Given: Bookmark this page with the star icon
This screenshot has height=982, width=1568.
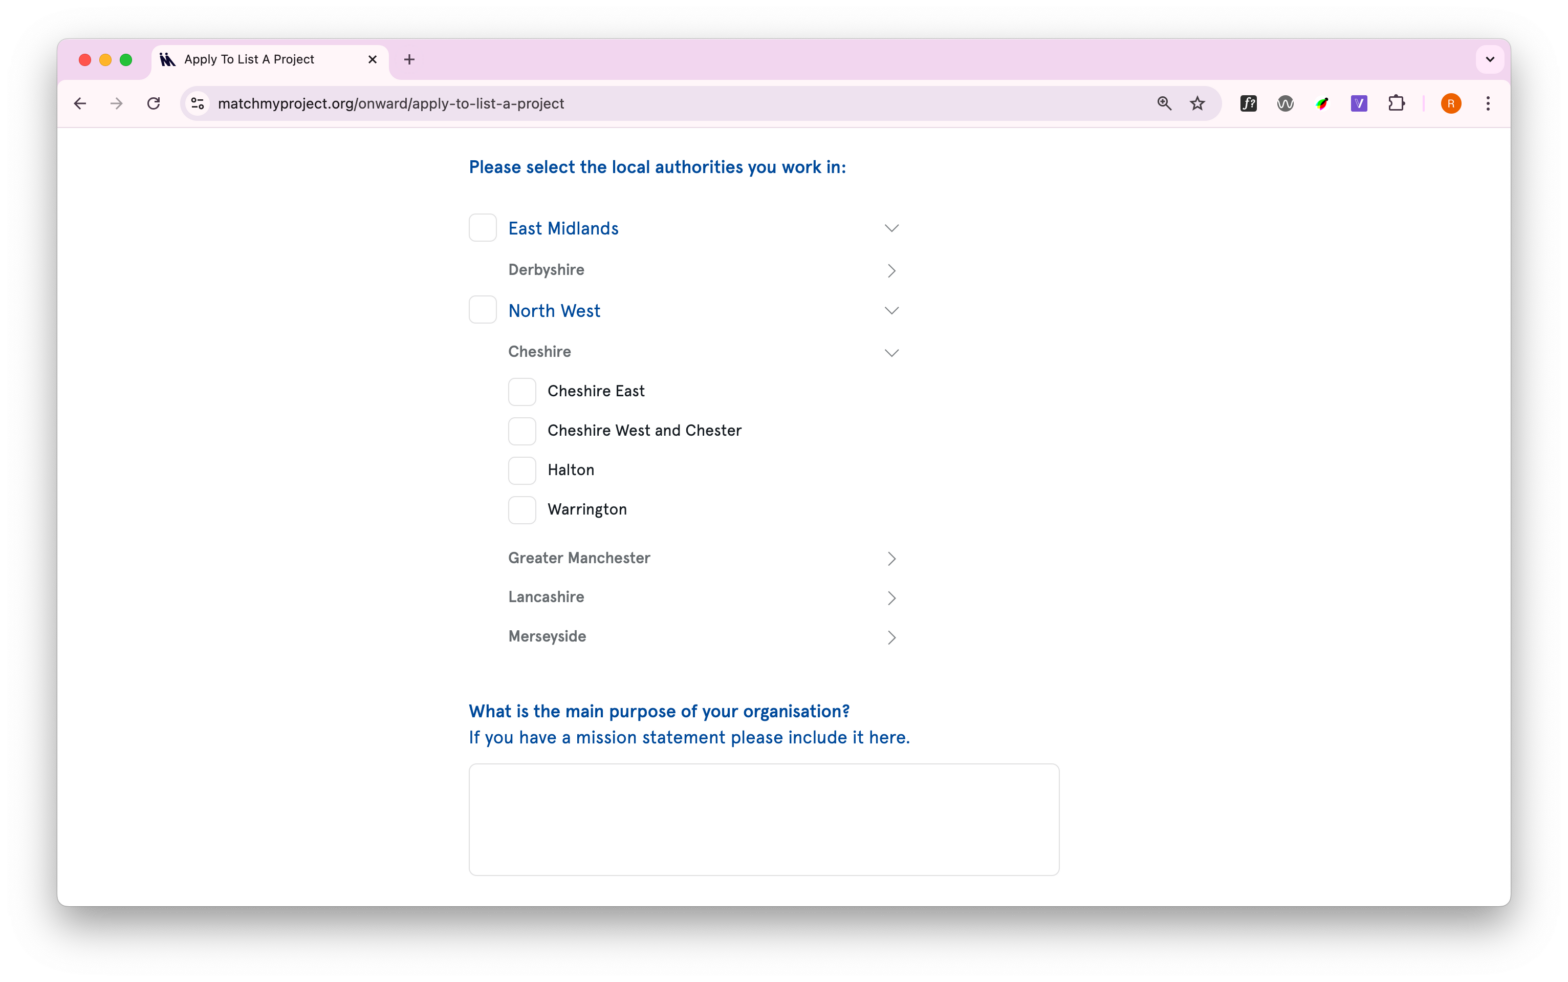Looking at the screenshot, I should [1197, 103].
